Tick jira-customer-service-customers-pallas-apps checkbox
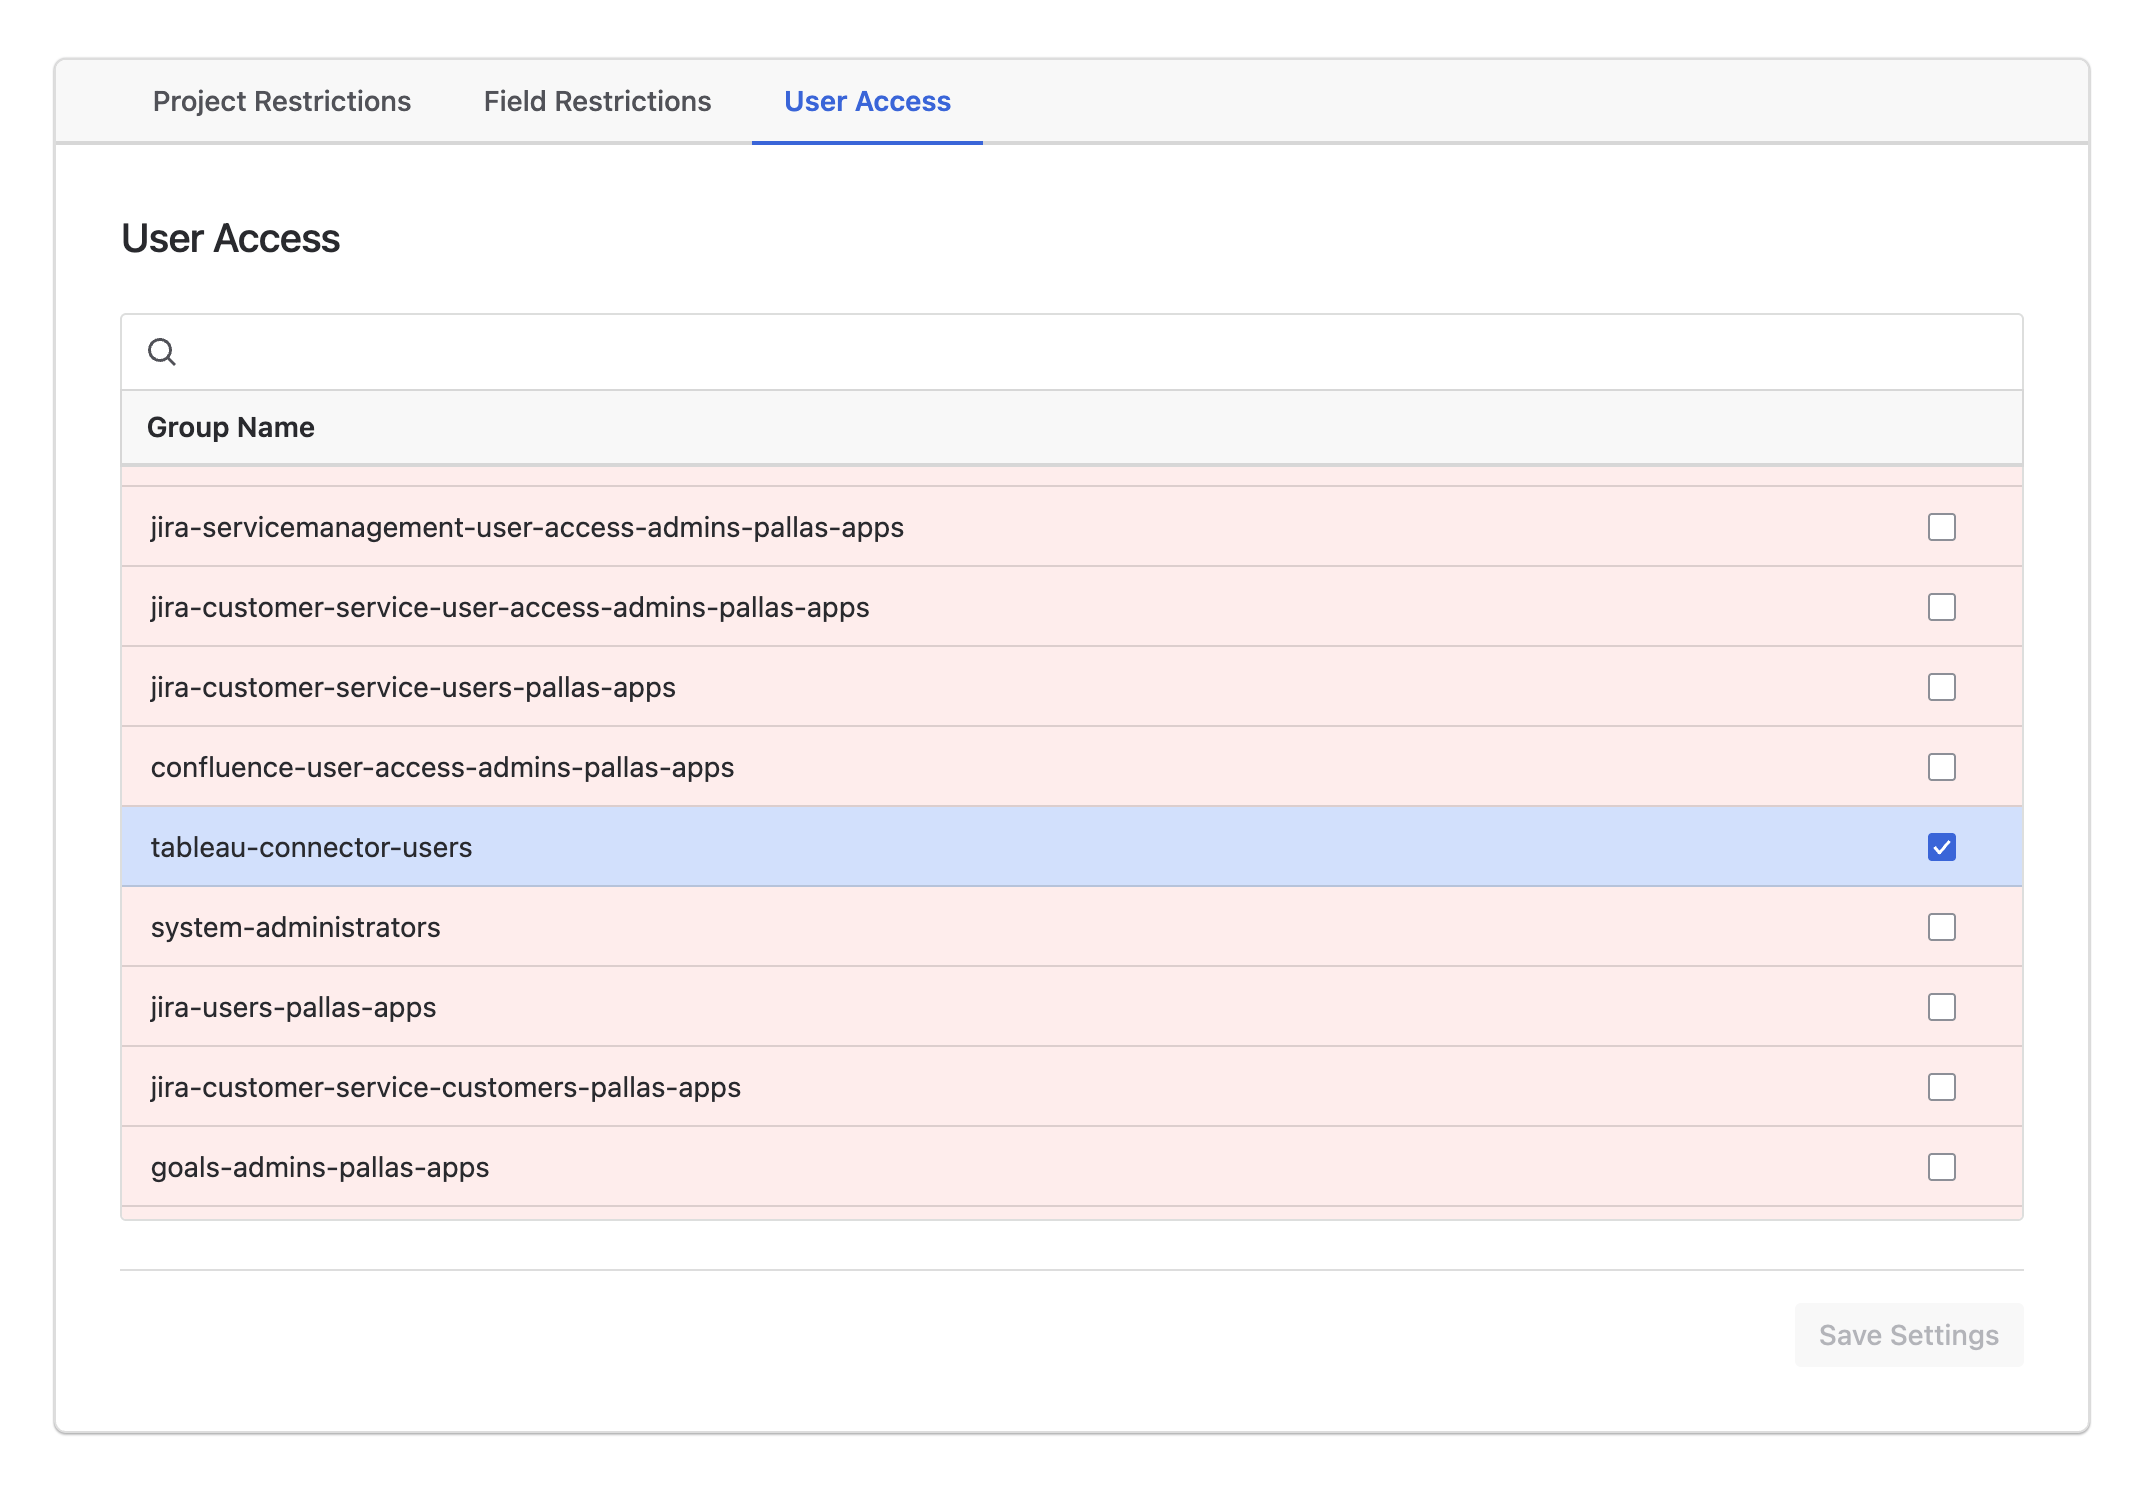This screenshot has height=1496, width=2144. click(1942, 1087)
